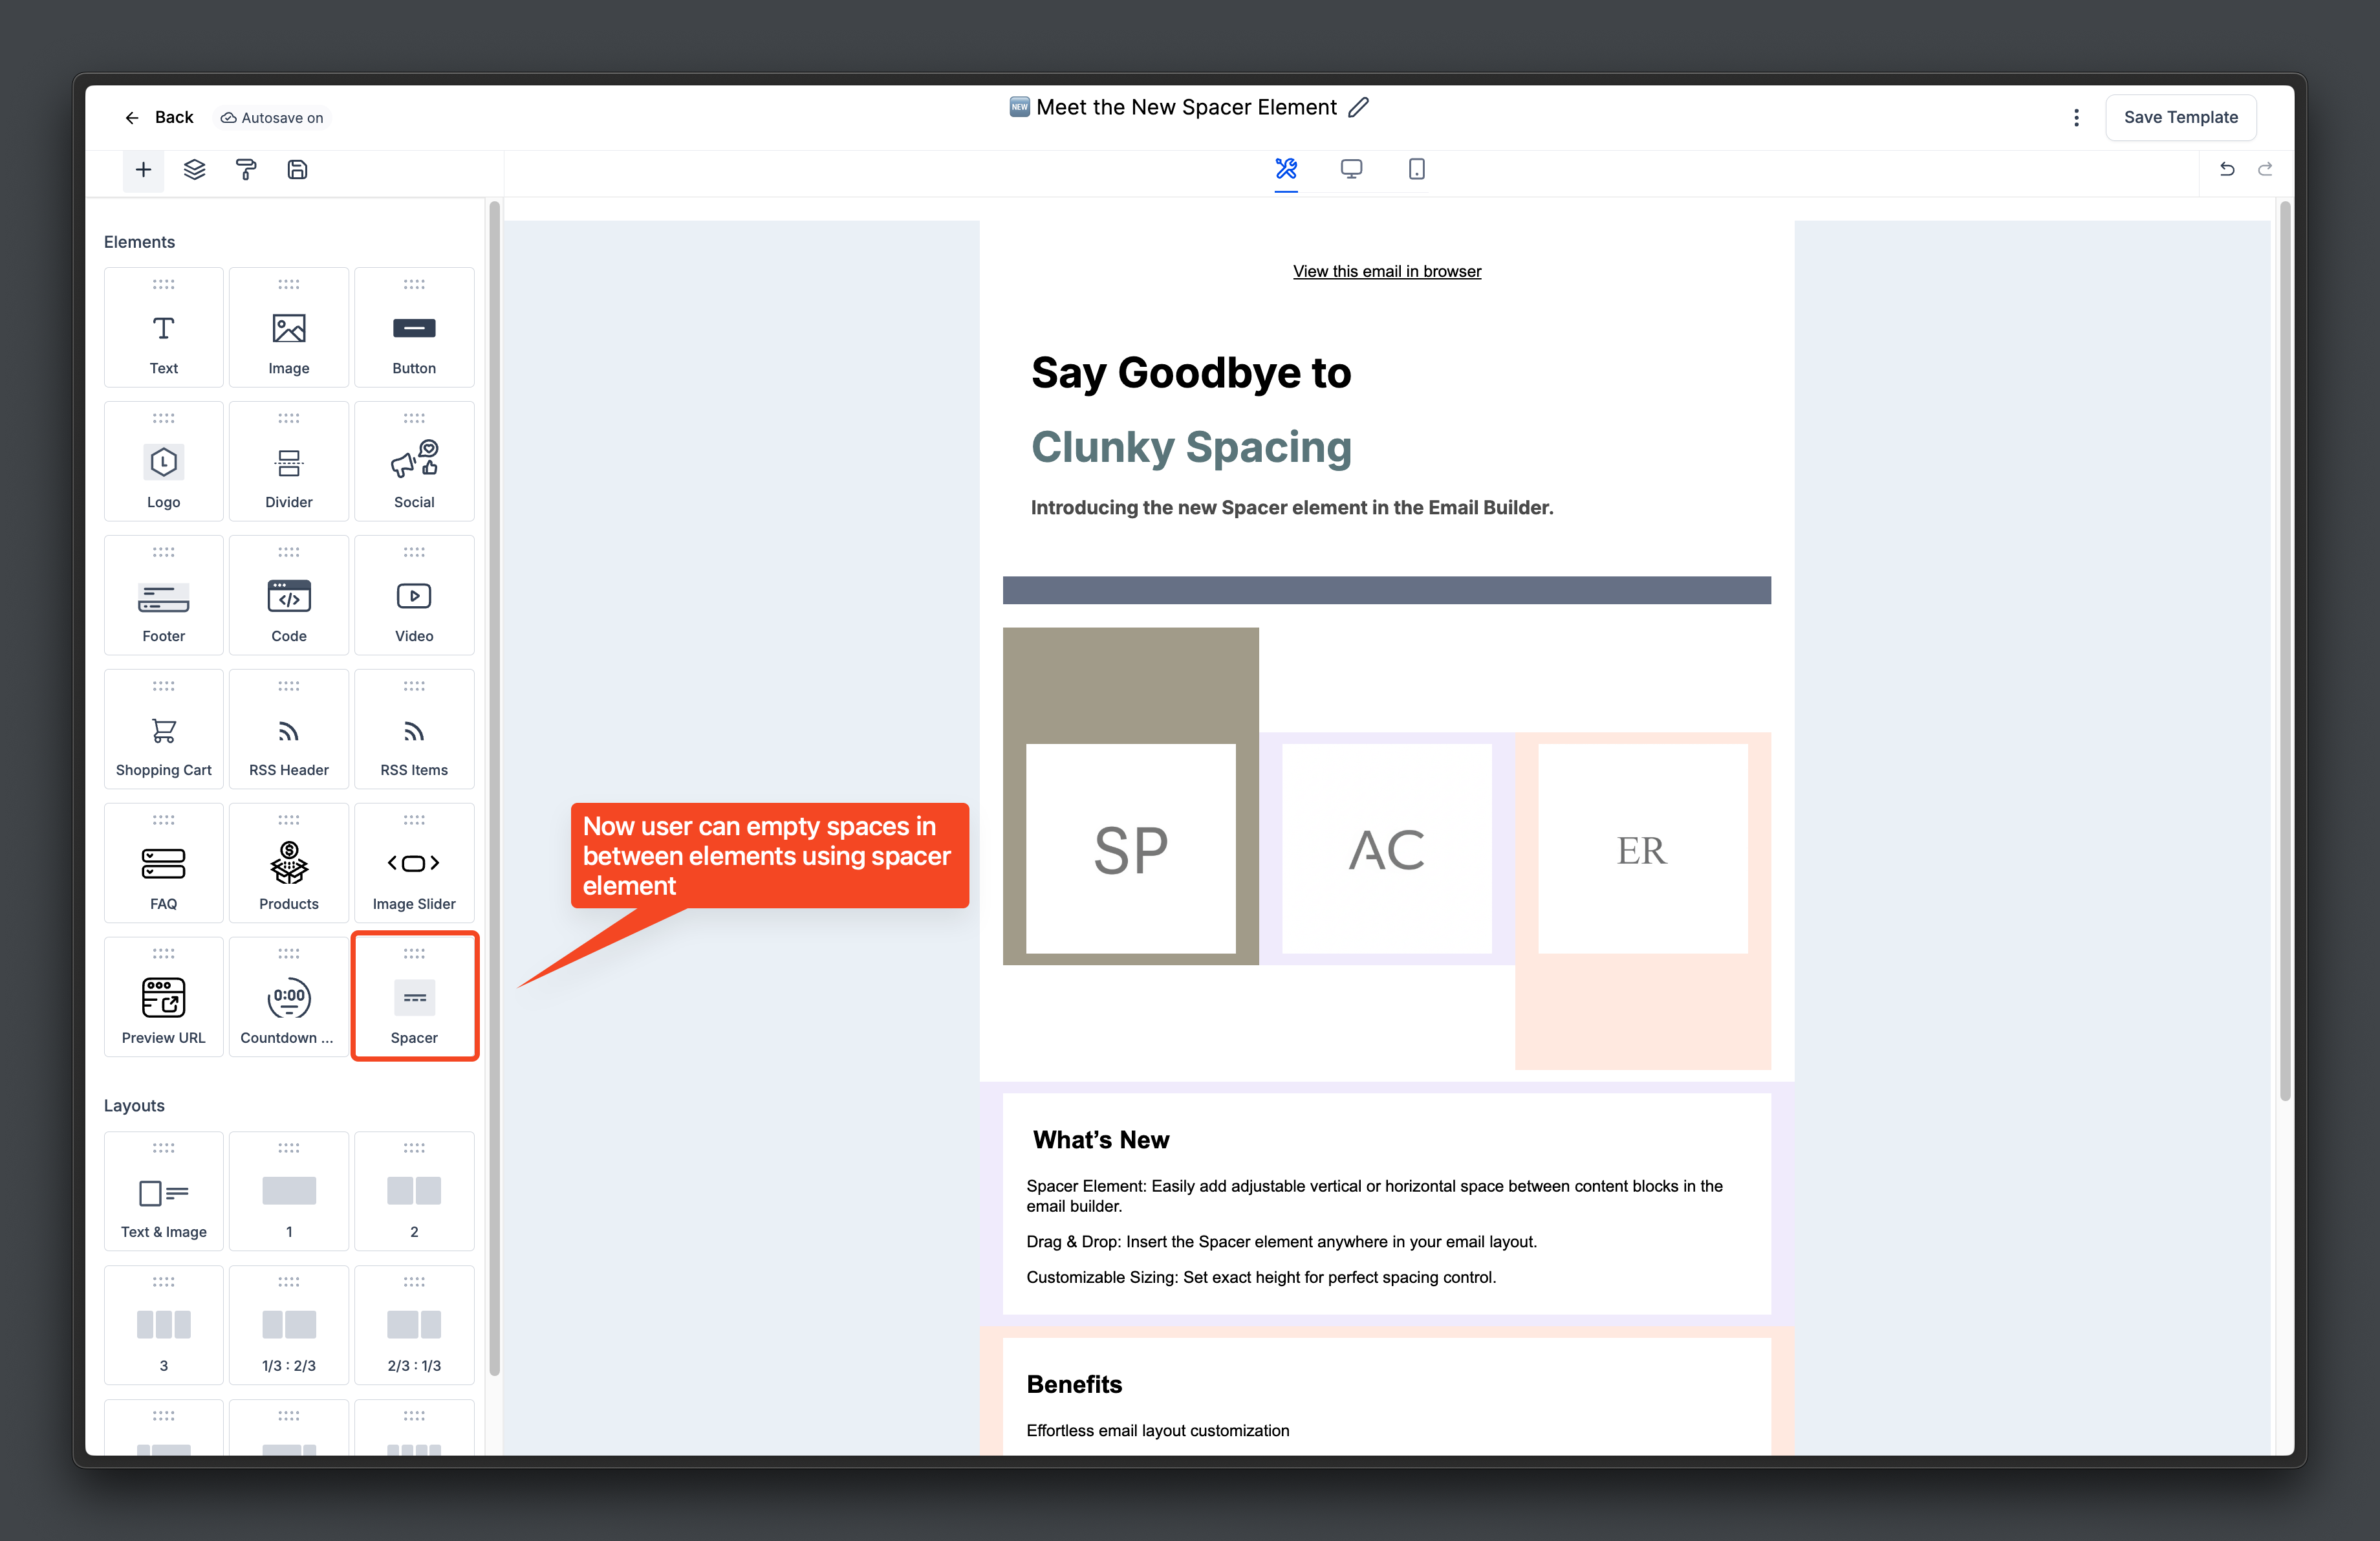Click the undo arrow
The image size is (2380, 1541).
(2227, 170)
